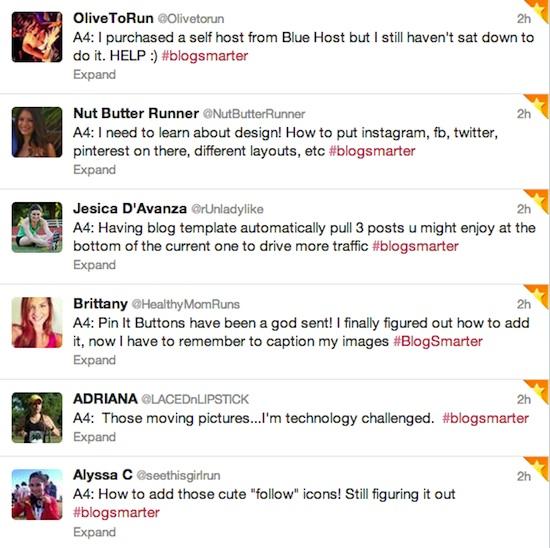Open OliveToRun's profile picture
This screenshot has width=550, height=548.
(x=37, y=37)
